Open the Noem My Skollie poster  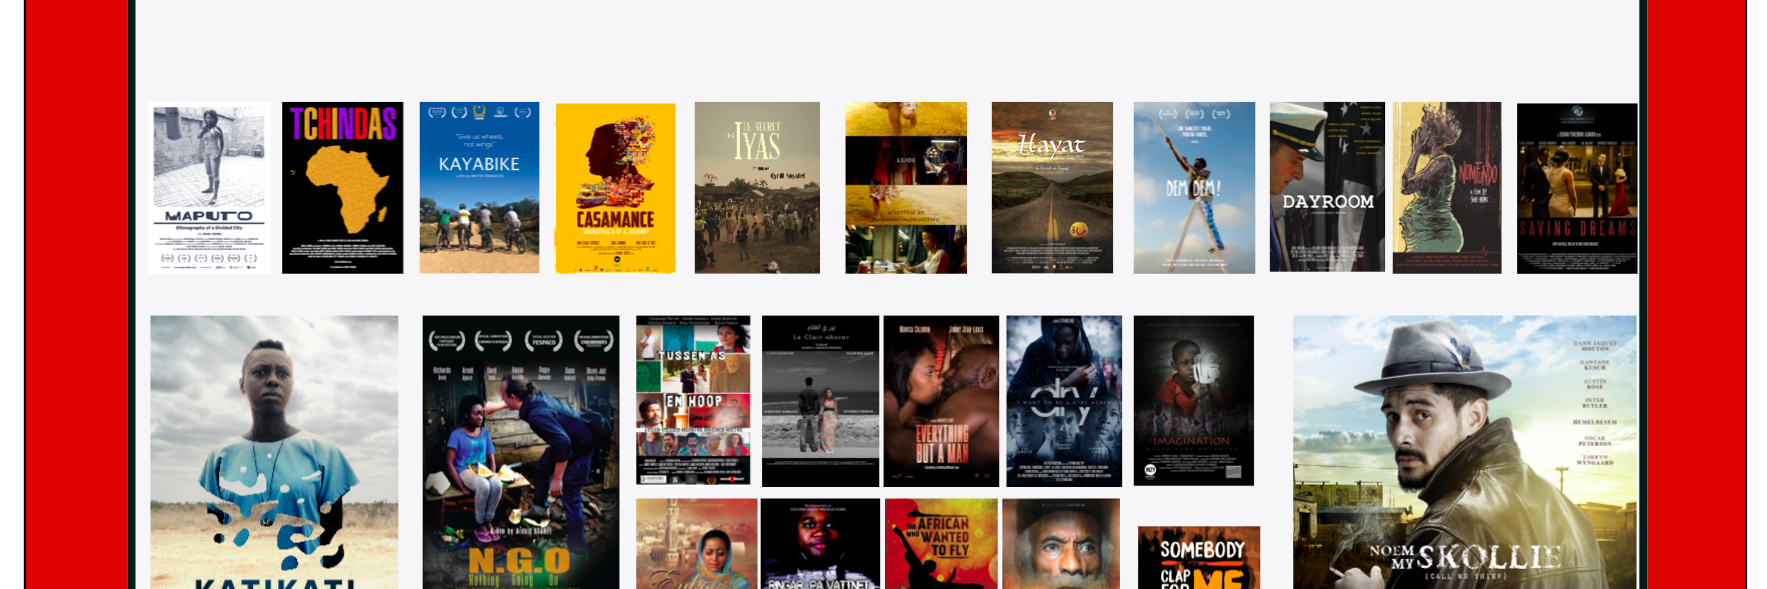[x=1465, y=452]
